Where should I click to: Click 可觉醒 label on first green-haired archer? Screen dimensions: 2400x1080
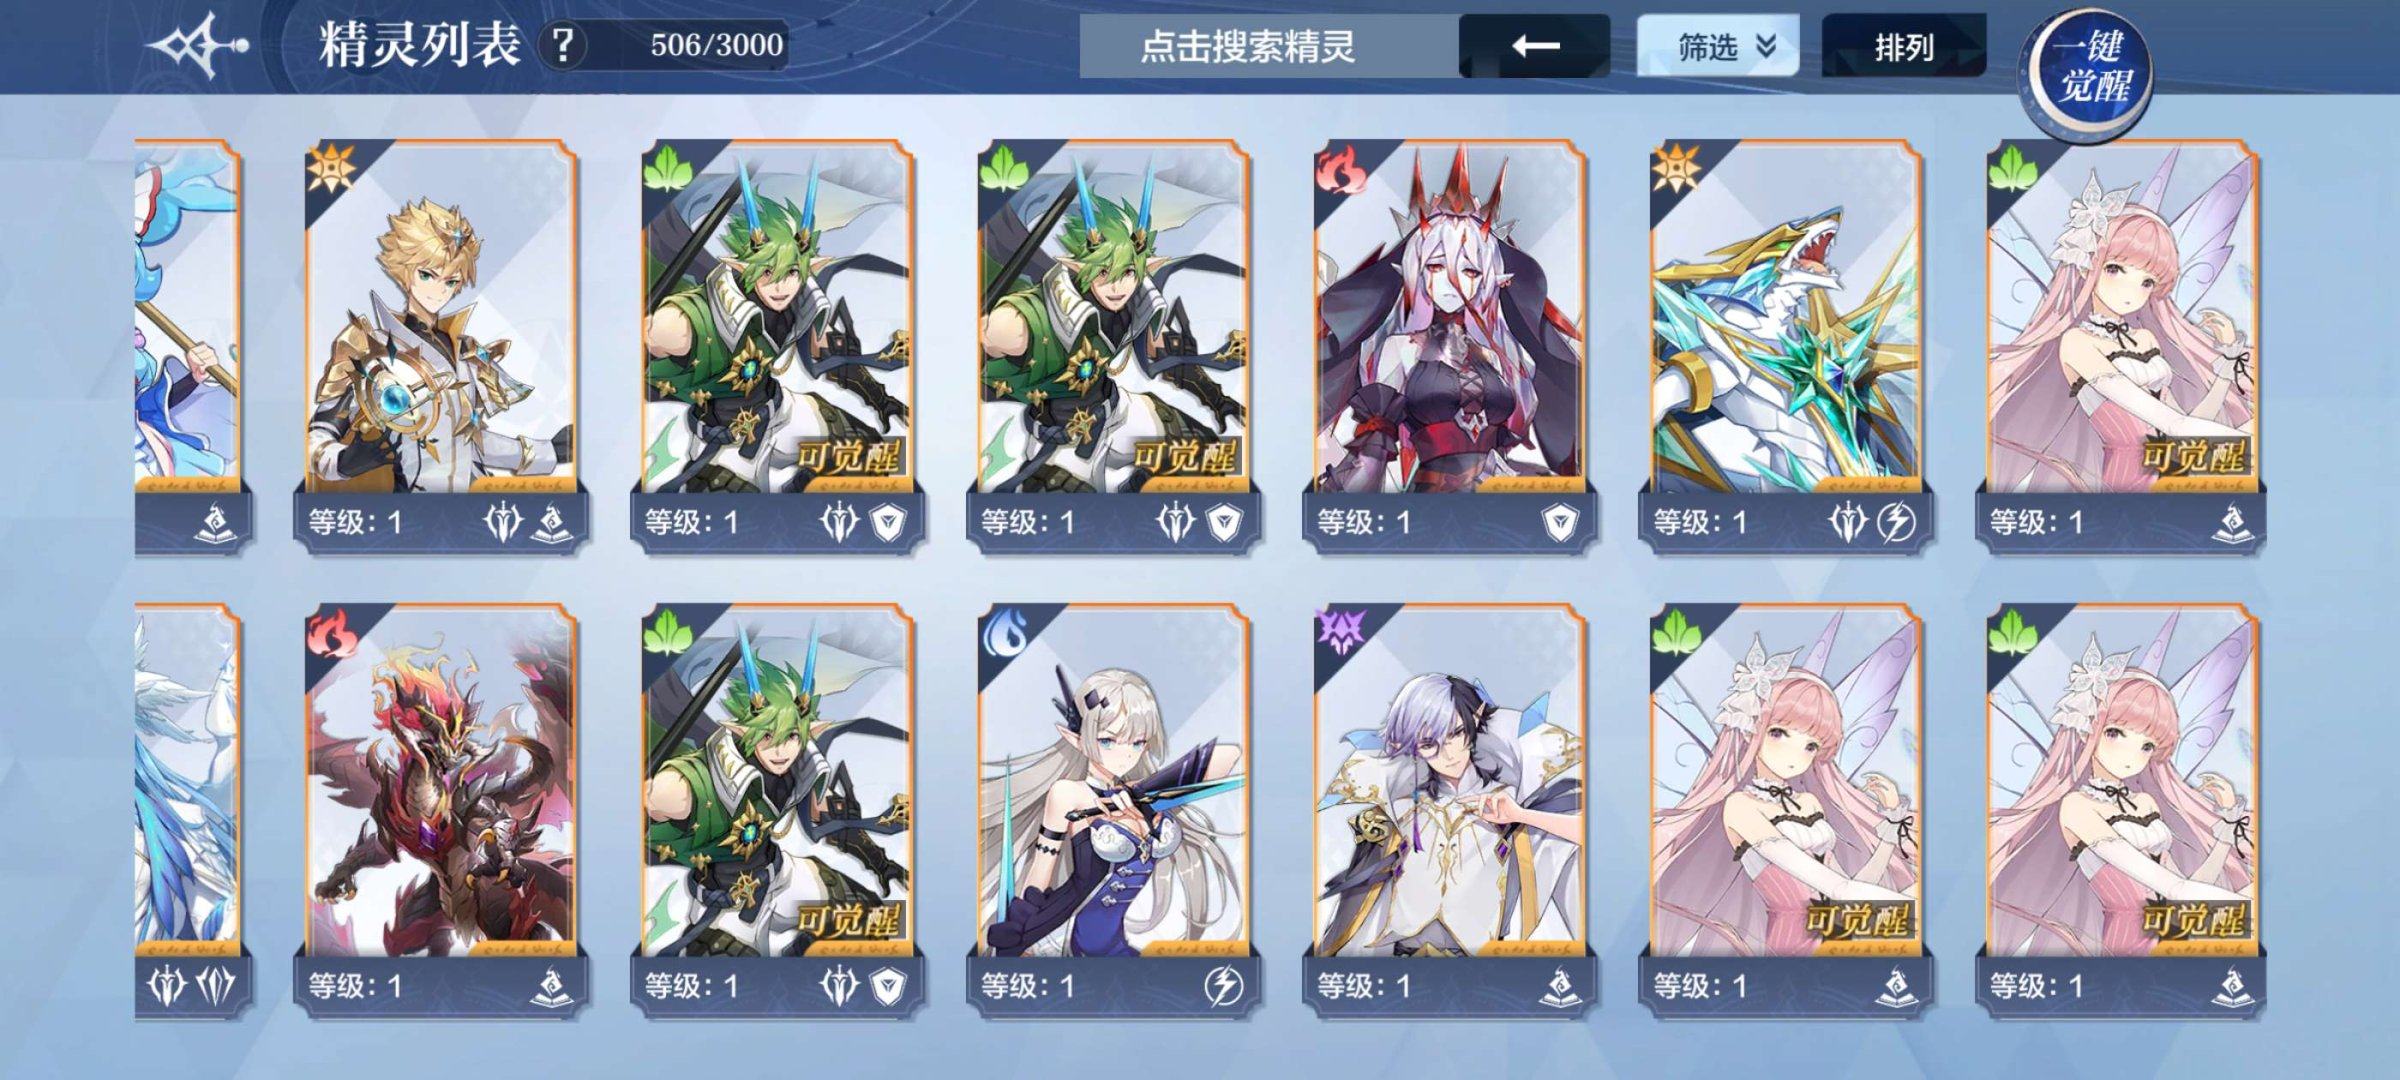click(x=848, y=457)
